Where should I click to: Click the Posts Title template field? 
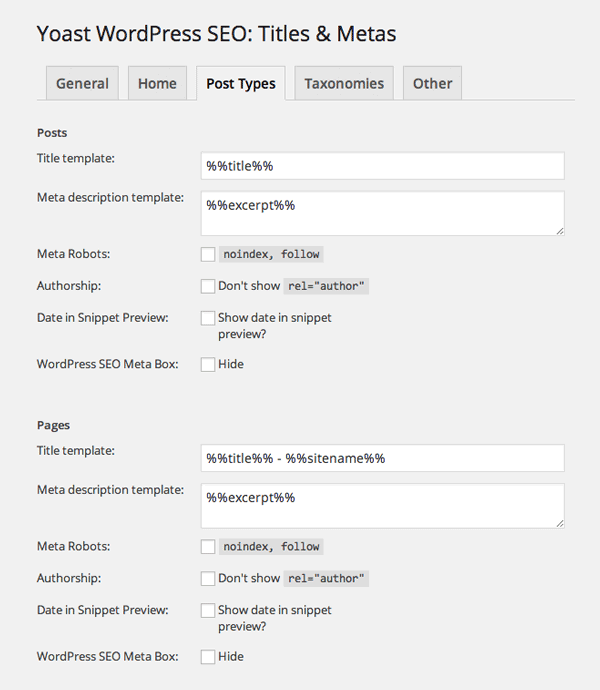pos(383,166)
